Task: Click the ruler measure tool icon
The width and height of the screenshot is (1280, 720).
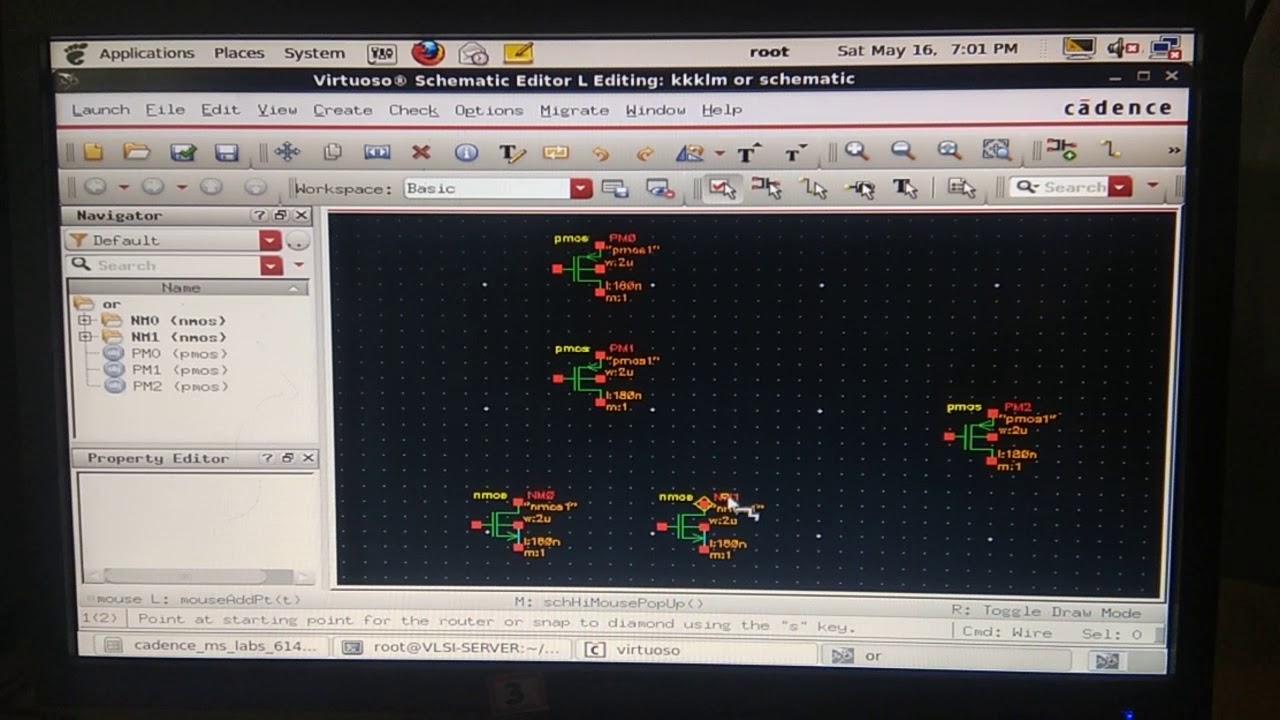Action: [690, 153]
